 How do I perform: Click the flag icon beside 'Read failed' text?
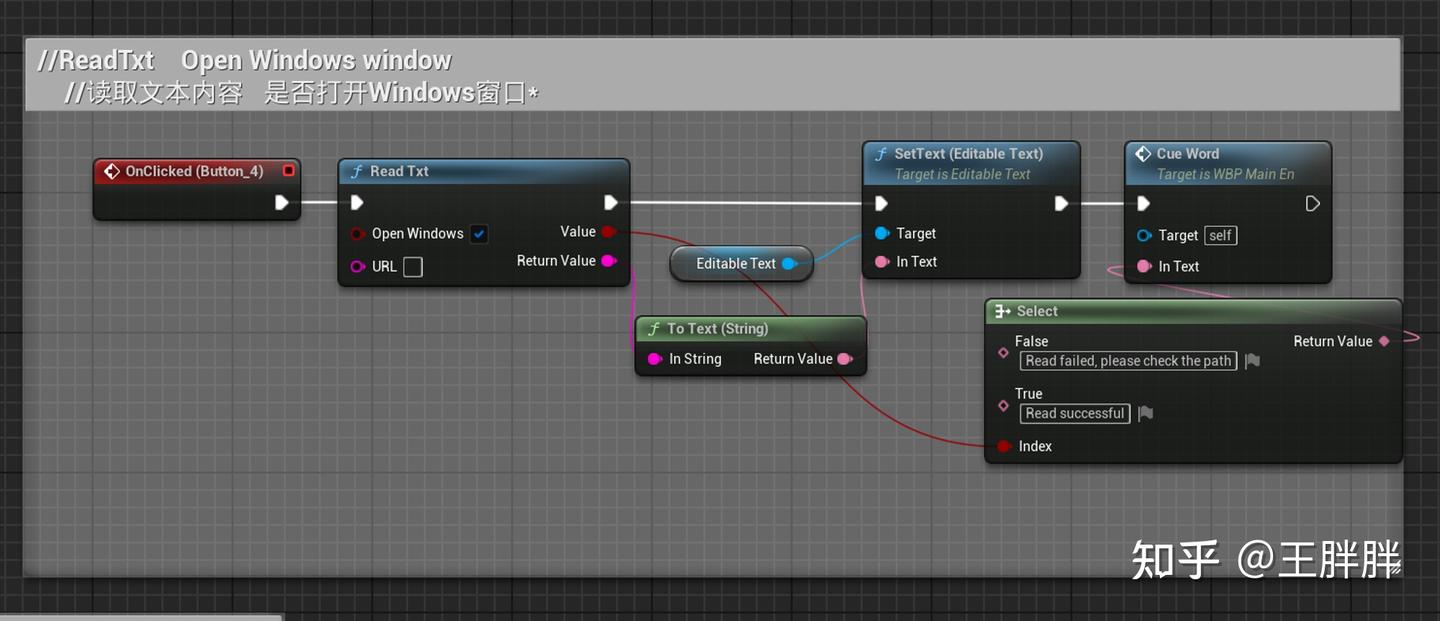pos(1252,361)
